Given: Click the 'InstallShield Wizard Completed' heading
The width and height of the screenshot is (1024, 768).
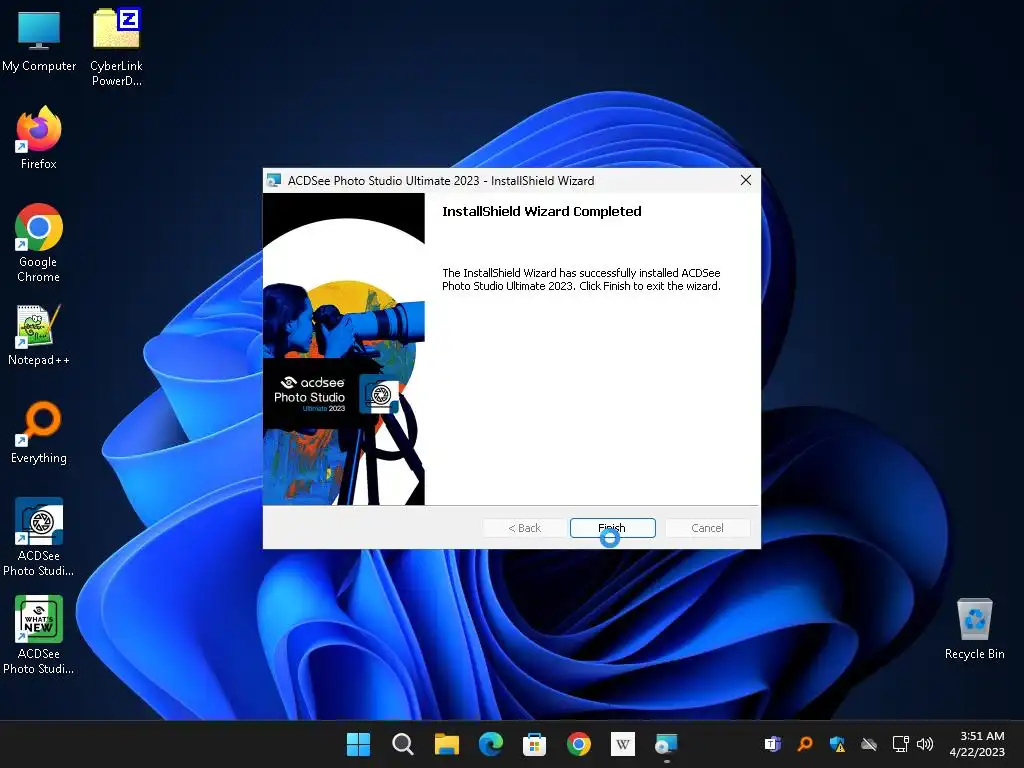Looking at the screenshot, I should pyautogui.click(x=541, y=211).
